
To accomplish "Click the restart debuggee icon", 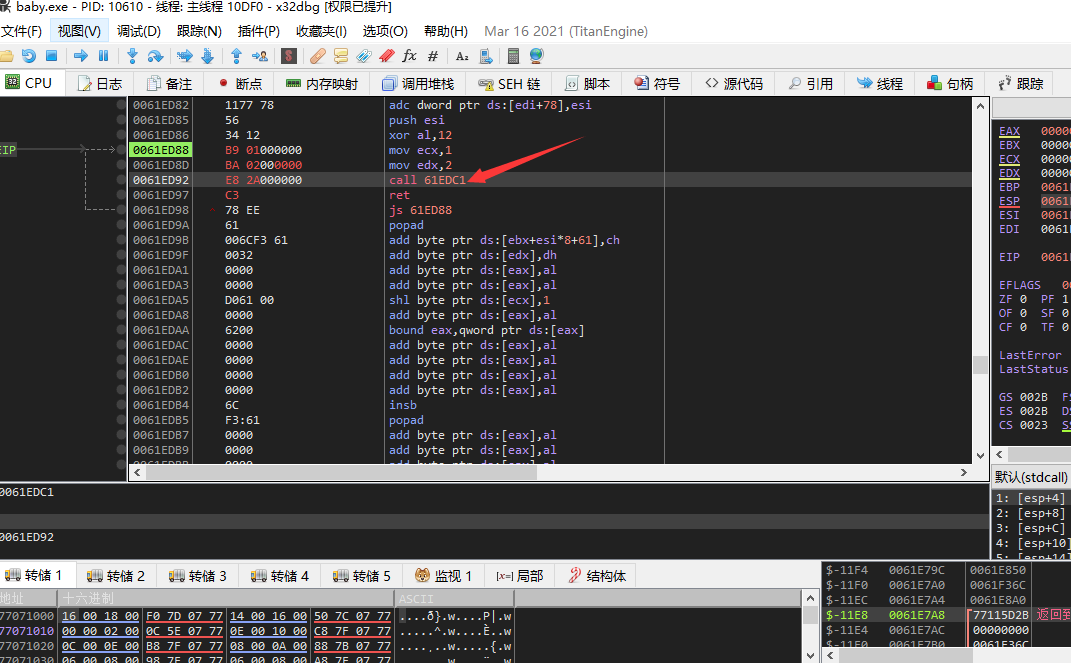I will (29, 56).
